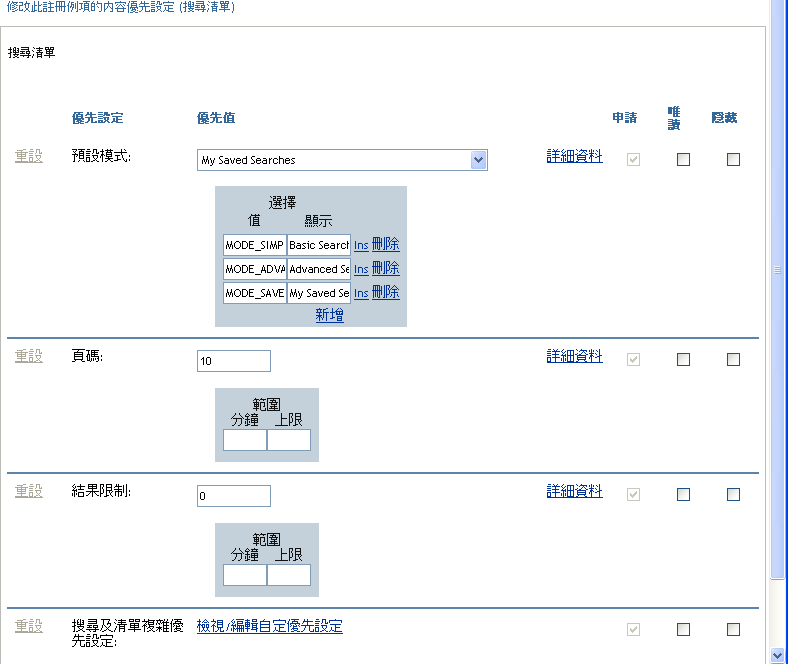
Task: Click 重設 for 搜尋及清單複雜優先設定
Action: tap(29, 626)
